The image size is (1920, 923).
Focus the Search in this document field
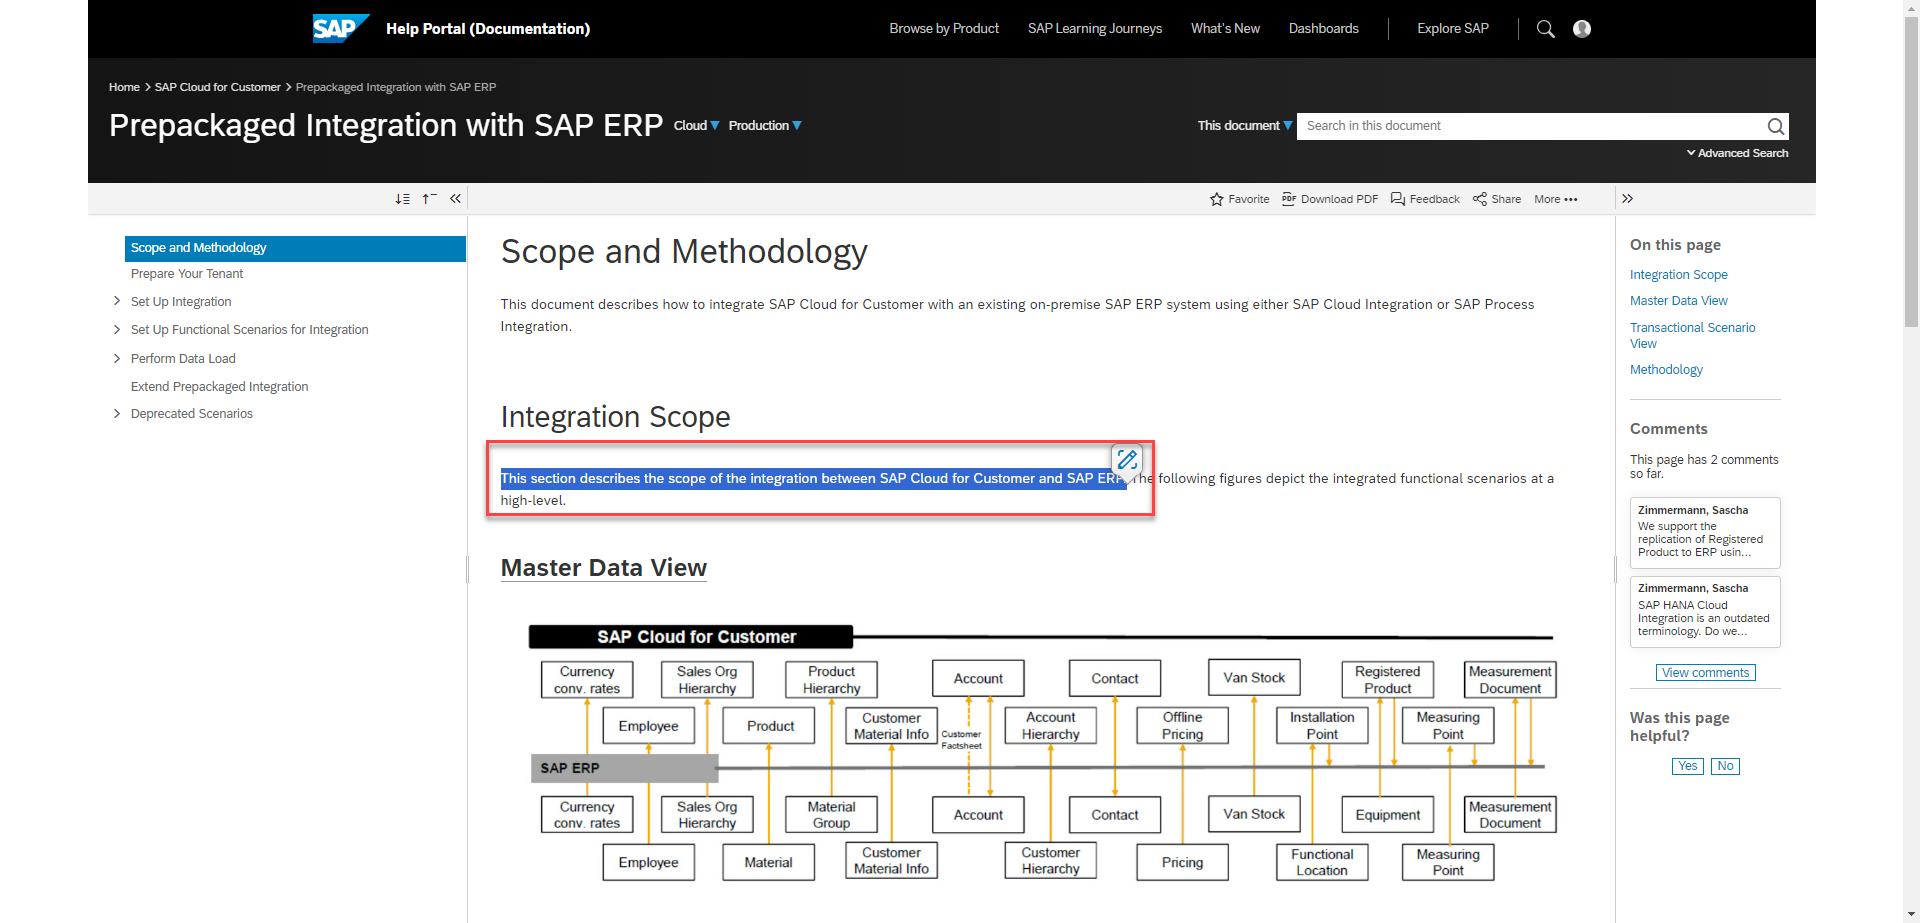pyautogui.click(x=1530, y=126)
